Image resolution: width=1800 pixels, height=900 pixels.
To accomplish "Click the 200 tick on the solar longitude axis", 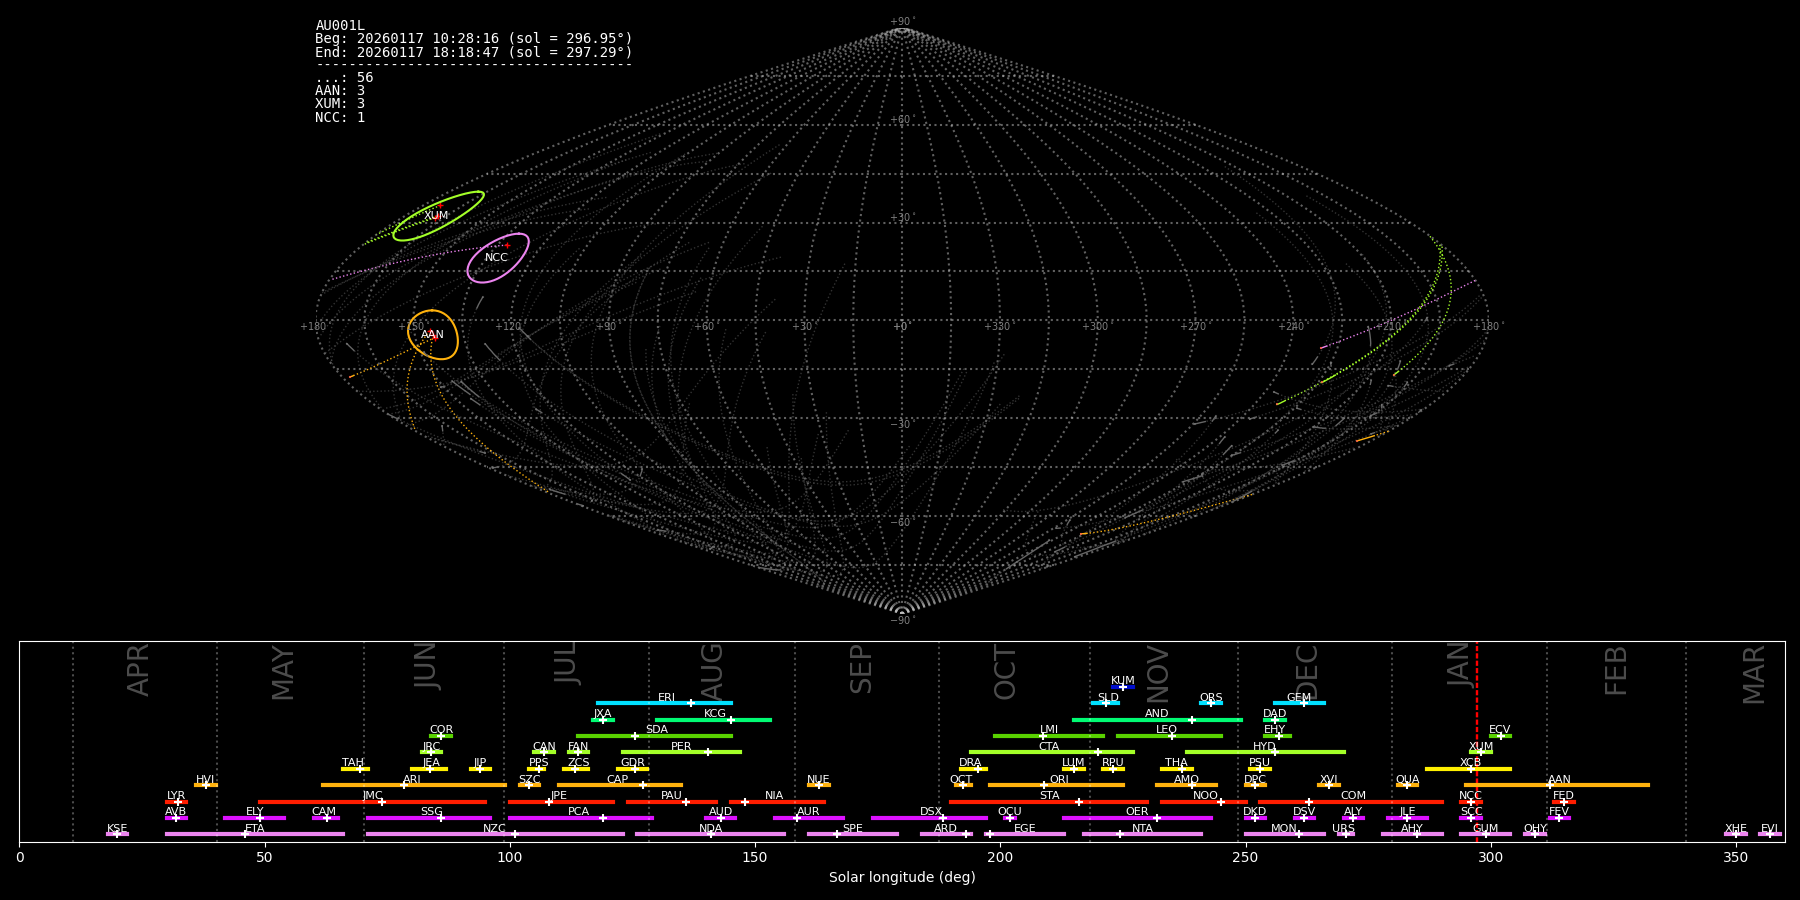I will pos(1000,857).
